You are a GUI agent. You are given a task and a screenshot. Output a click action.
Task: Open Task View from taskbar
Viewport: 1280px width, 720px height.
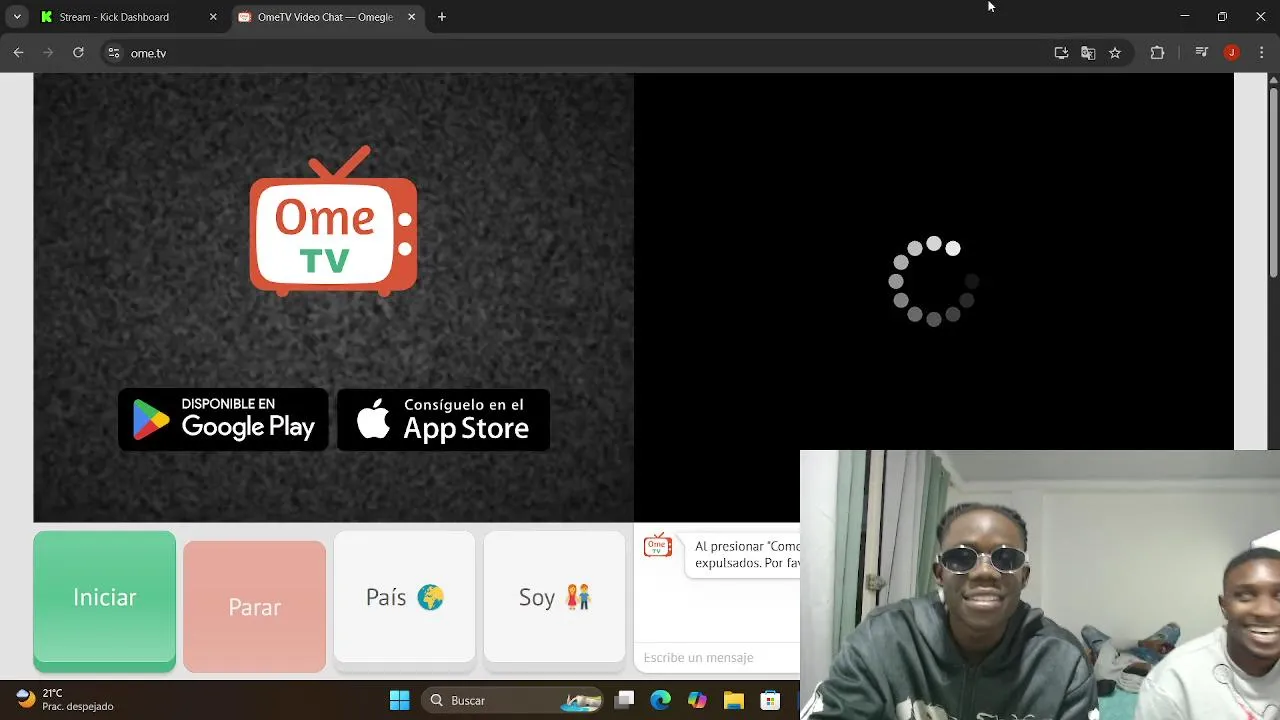coord(625,700)
